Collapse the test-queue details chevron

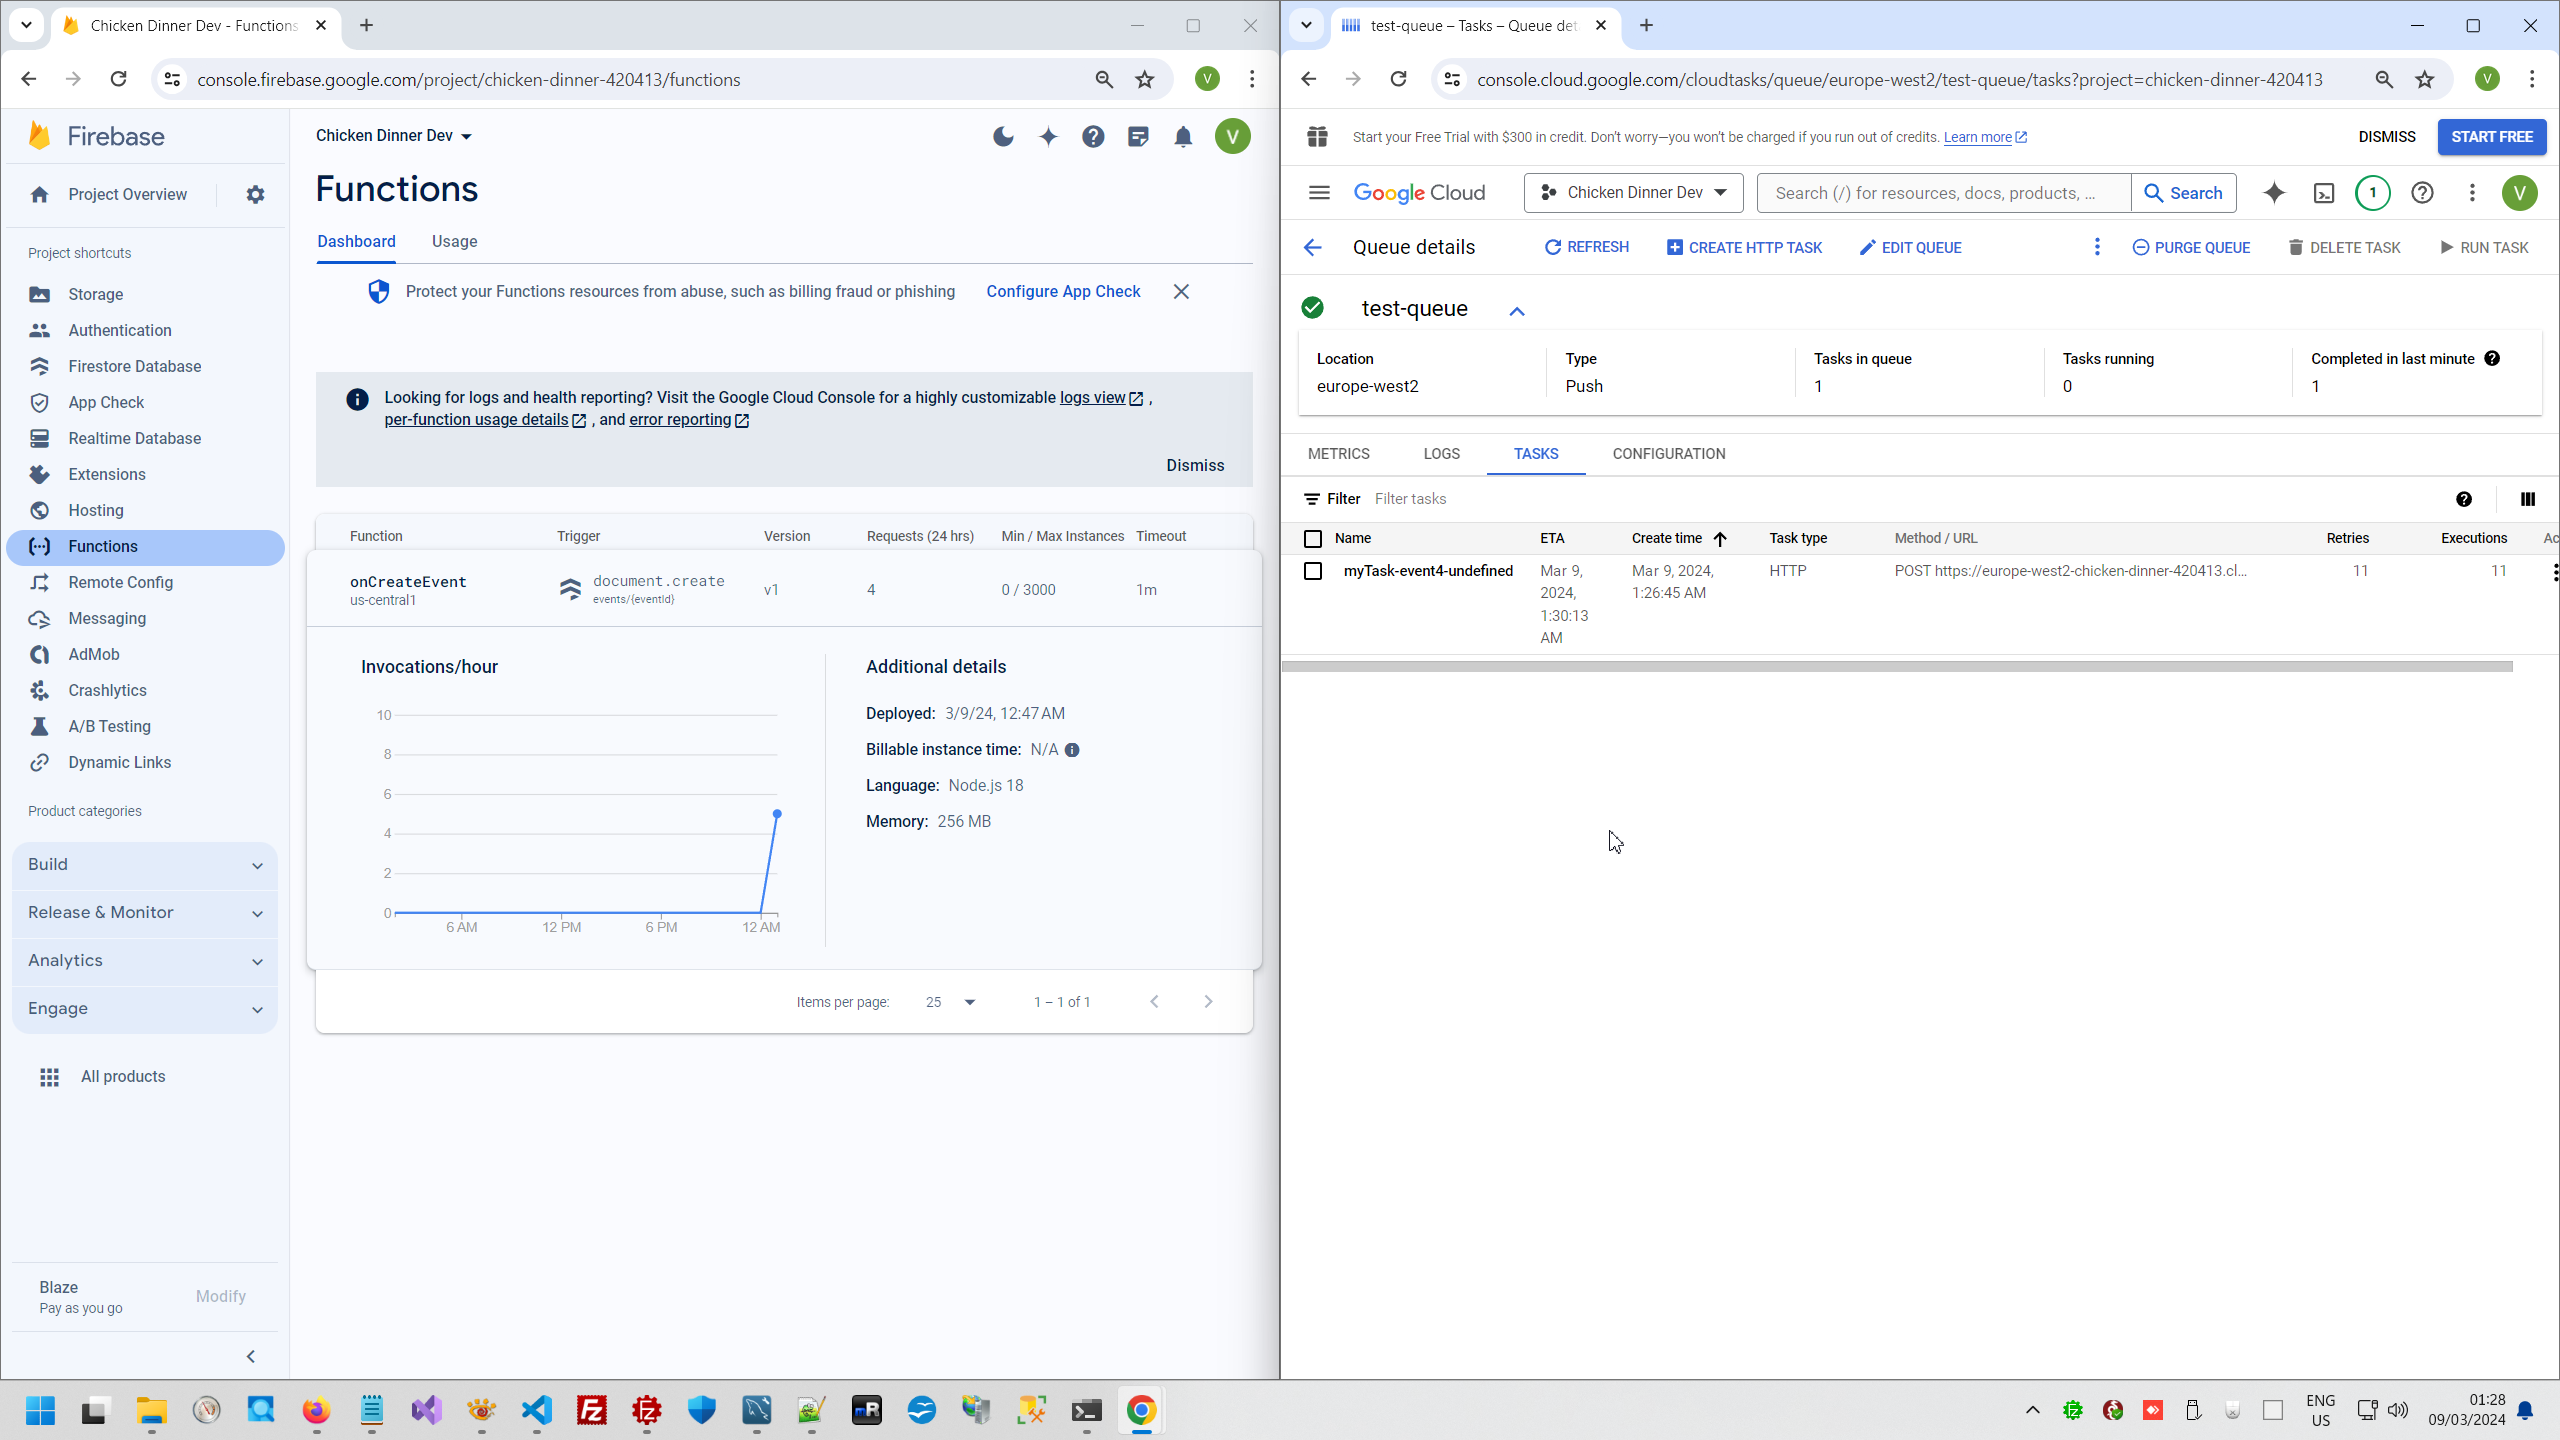click(x=1516, y=311)
